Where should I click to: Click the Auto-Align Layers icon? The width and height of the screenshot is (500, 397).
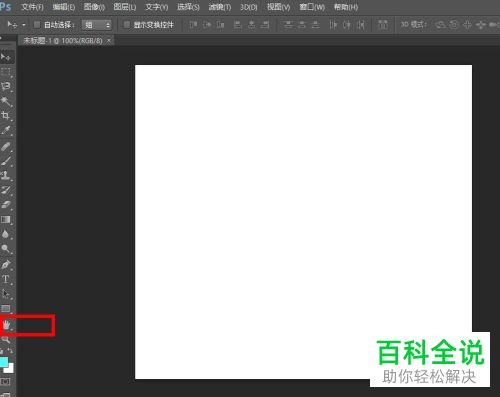pyautogui.click(x=383, y=25)
